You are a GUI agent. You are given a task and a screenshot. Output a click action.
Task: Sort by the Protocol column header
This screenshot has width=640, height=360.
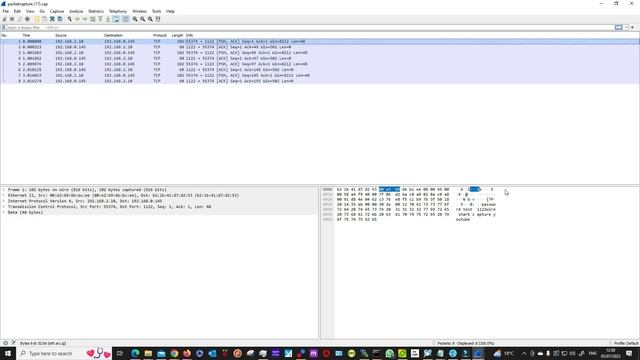point(160,36)
